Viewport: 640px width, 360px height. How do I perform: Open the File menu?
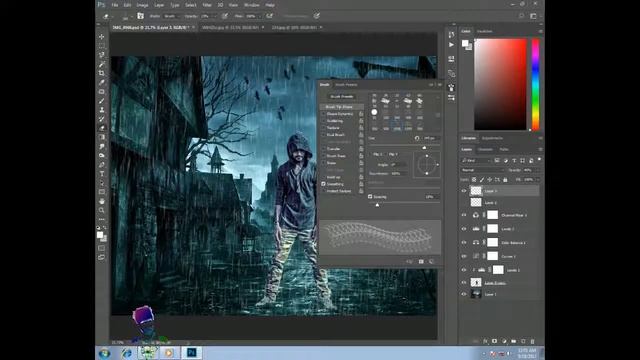tap(115, 5)
